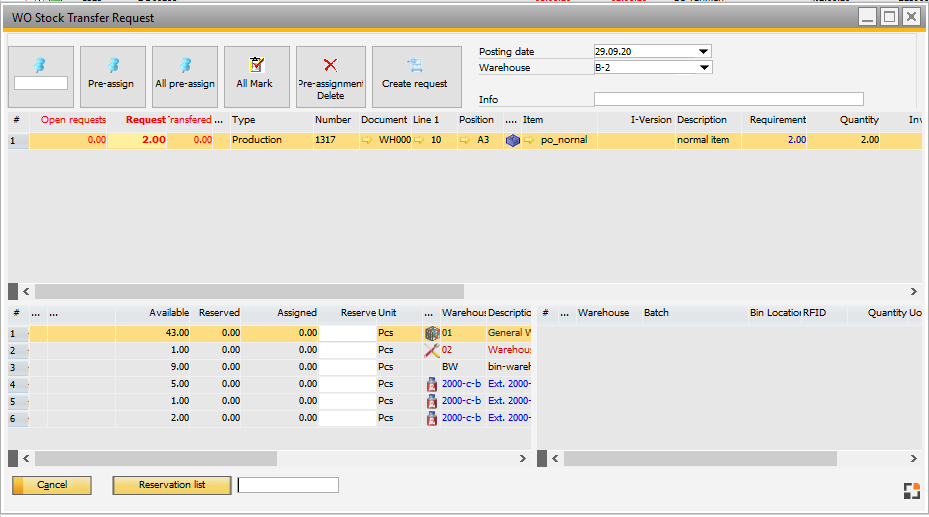The width and height of the screenshot is (929, 517).
Task: Click the Pre-assign toolbar button
Action: coord(112,76)
